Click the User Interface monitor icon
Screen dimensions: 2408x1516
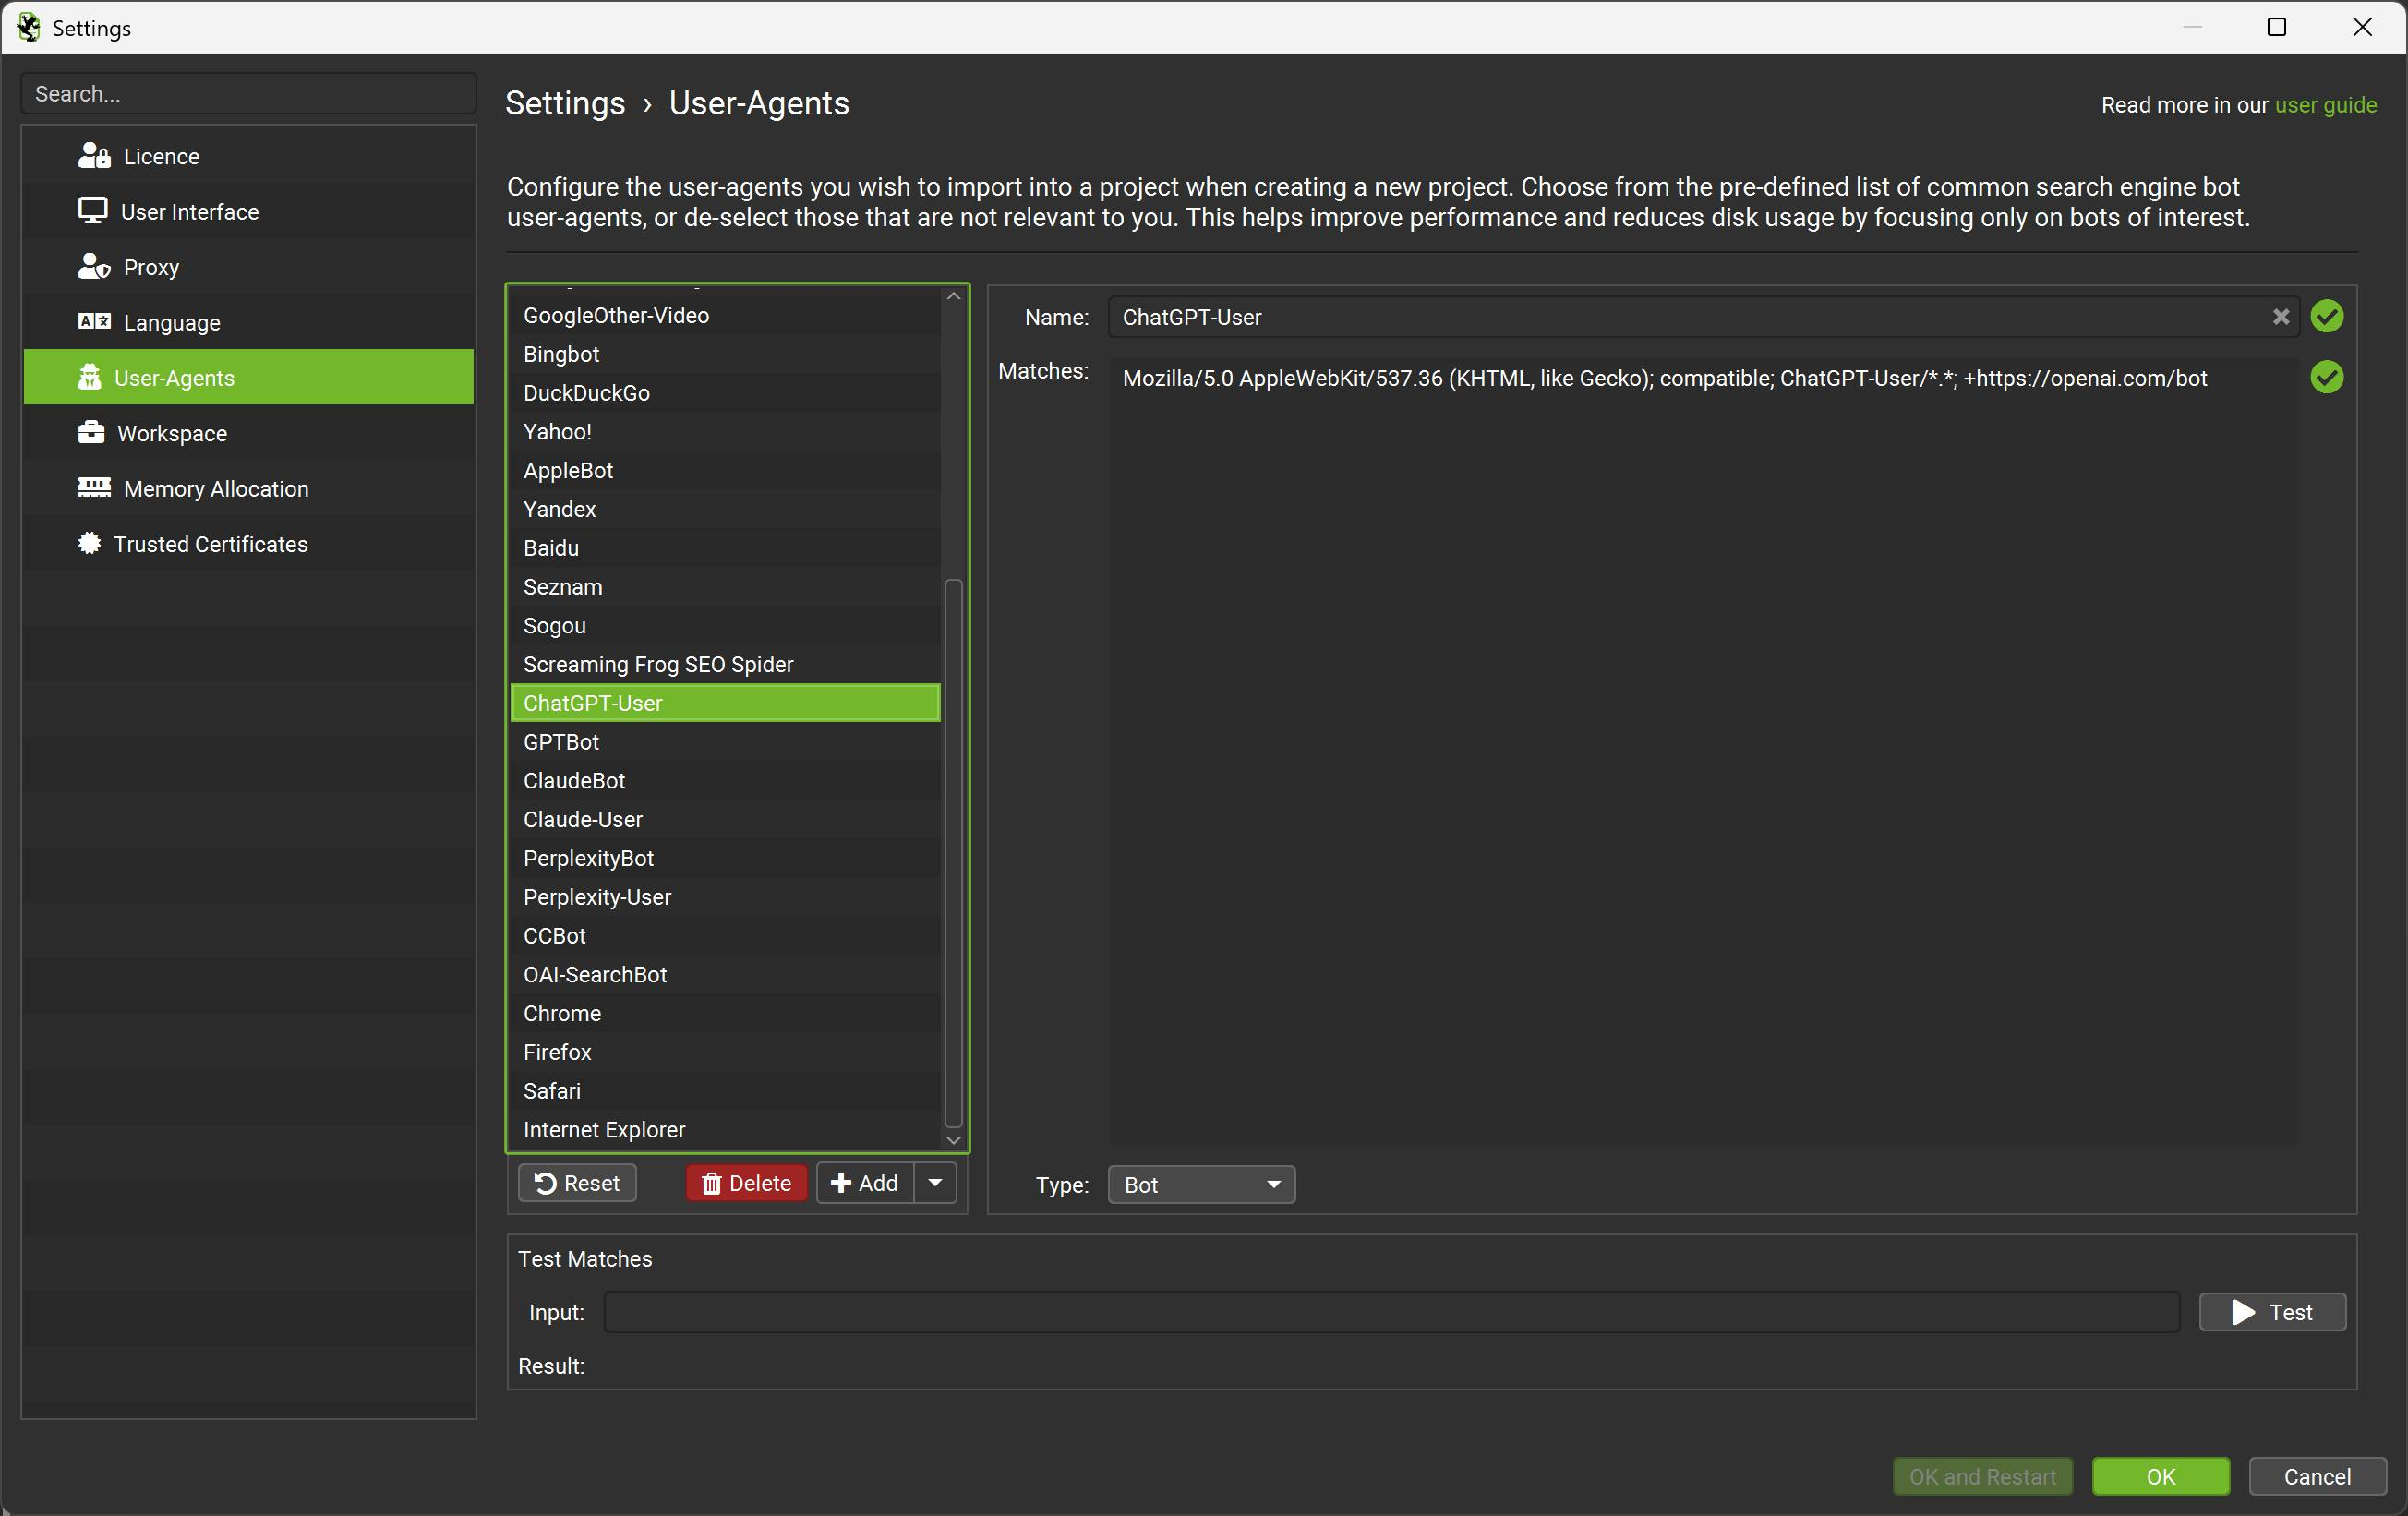pyautogui.click(x=93, y=211)
